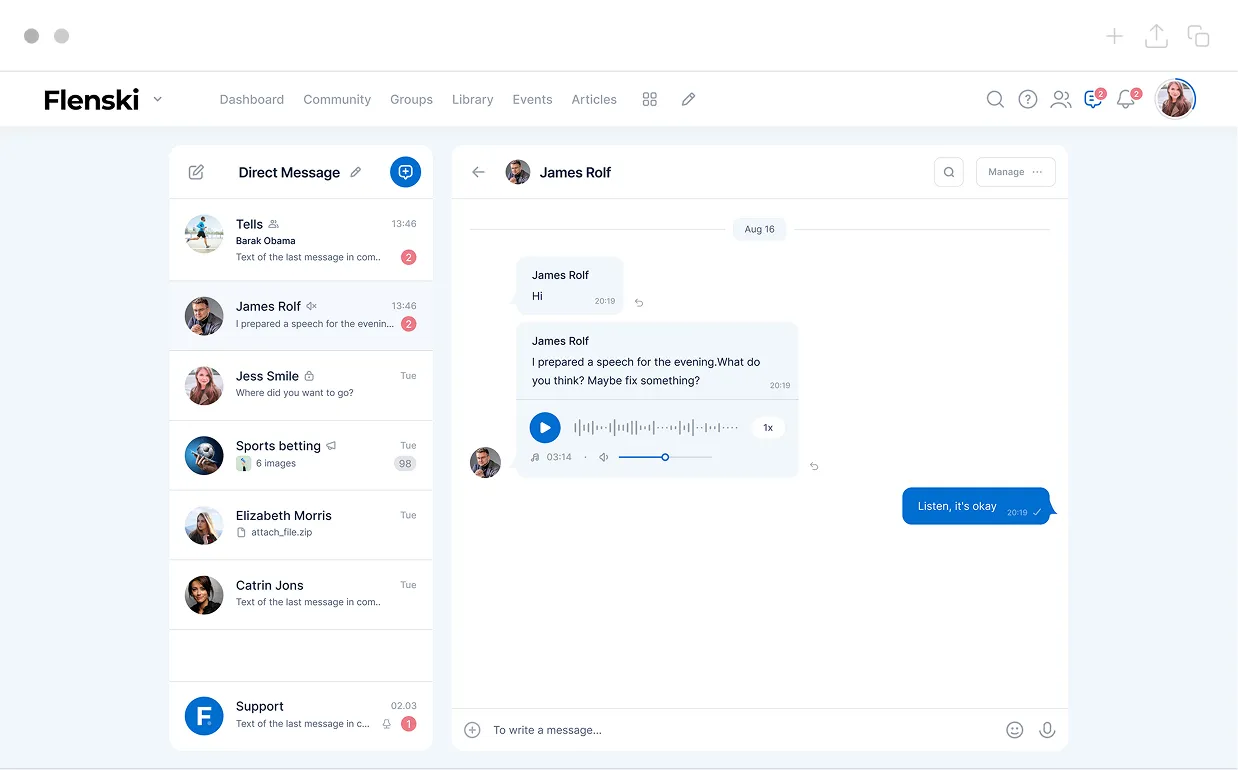Open the user profile avatar menu

pyautogui.click(x=1175, y=99)
